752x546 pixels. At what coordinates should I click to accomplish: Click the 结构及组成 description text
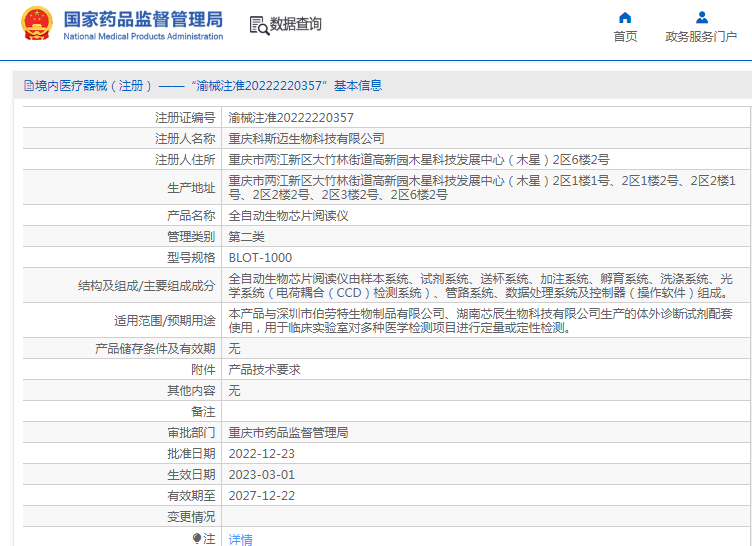coord(481,286)
